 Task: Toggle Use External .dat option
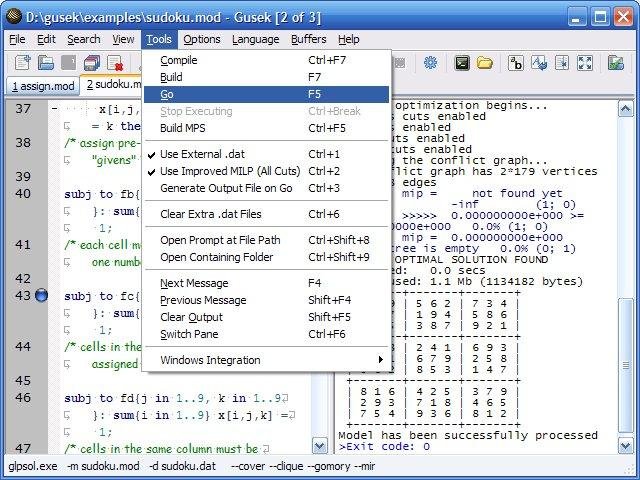point(266,154)
